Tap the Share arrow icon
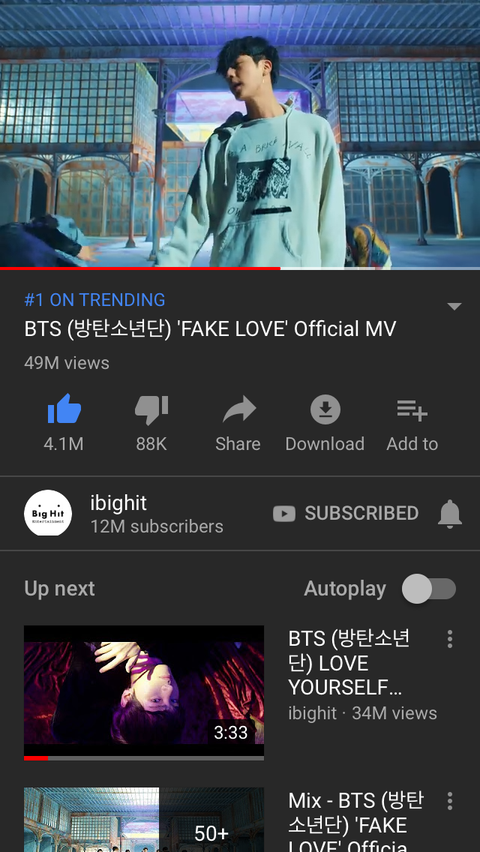The width and height of the screenshot is (480, 852). 239,410
